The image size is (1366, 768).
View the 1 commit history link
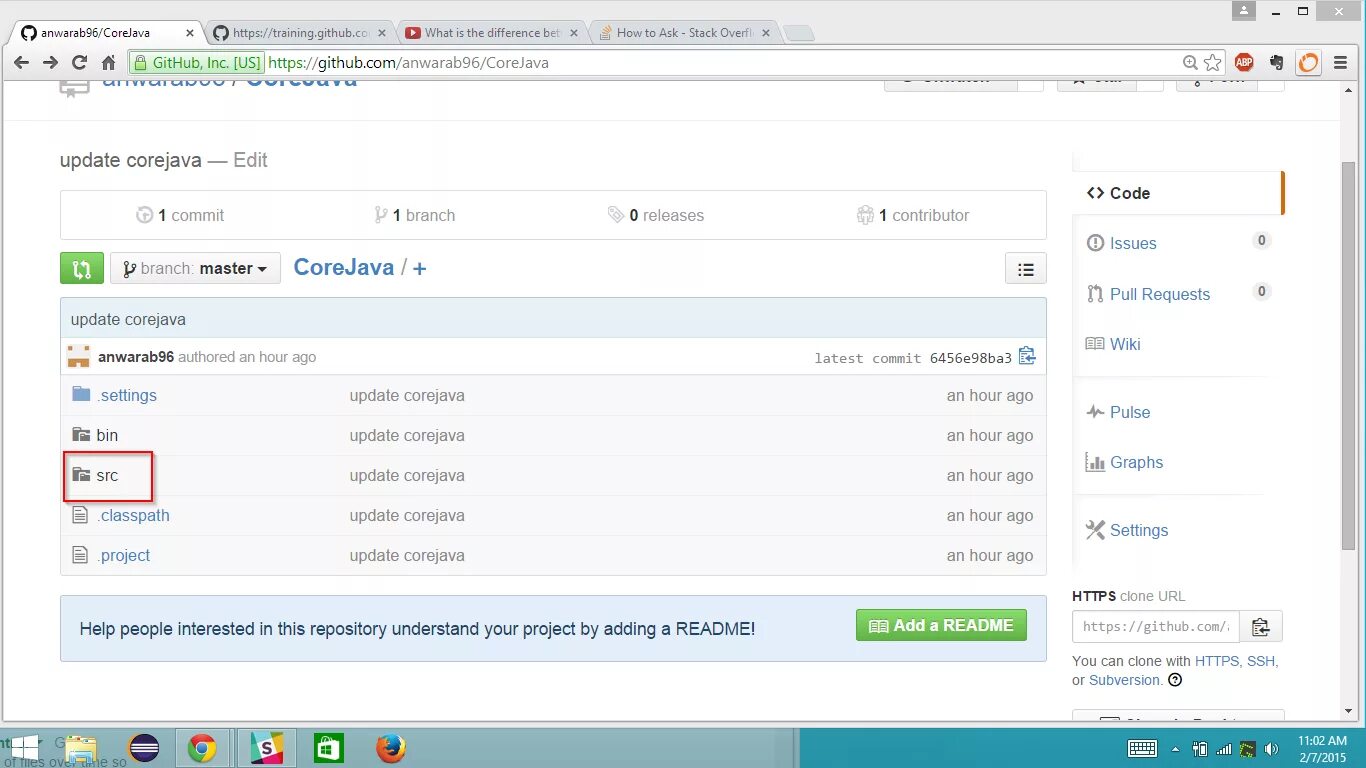coord(180,215)
